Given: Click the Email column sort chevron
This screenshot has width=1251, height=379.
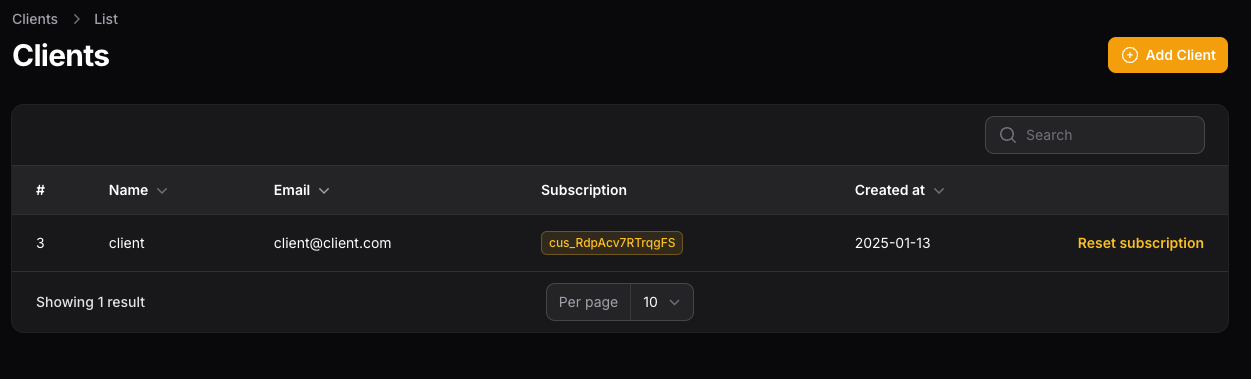Looking at the screenshot, I should click(x=324, y=190).
